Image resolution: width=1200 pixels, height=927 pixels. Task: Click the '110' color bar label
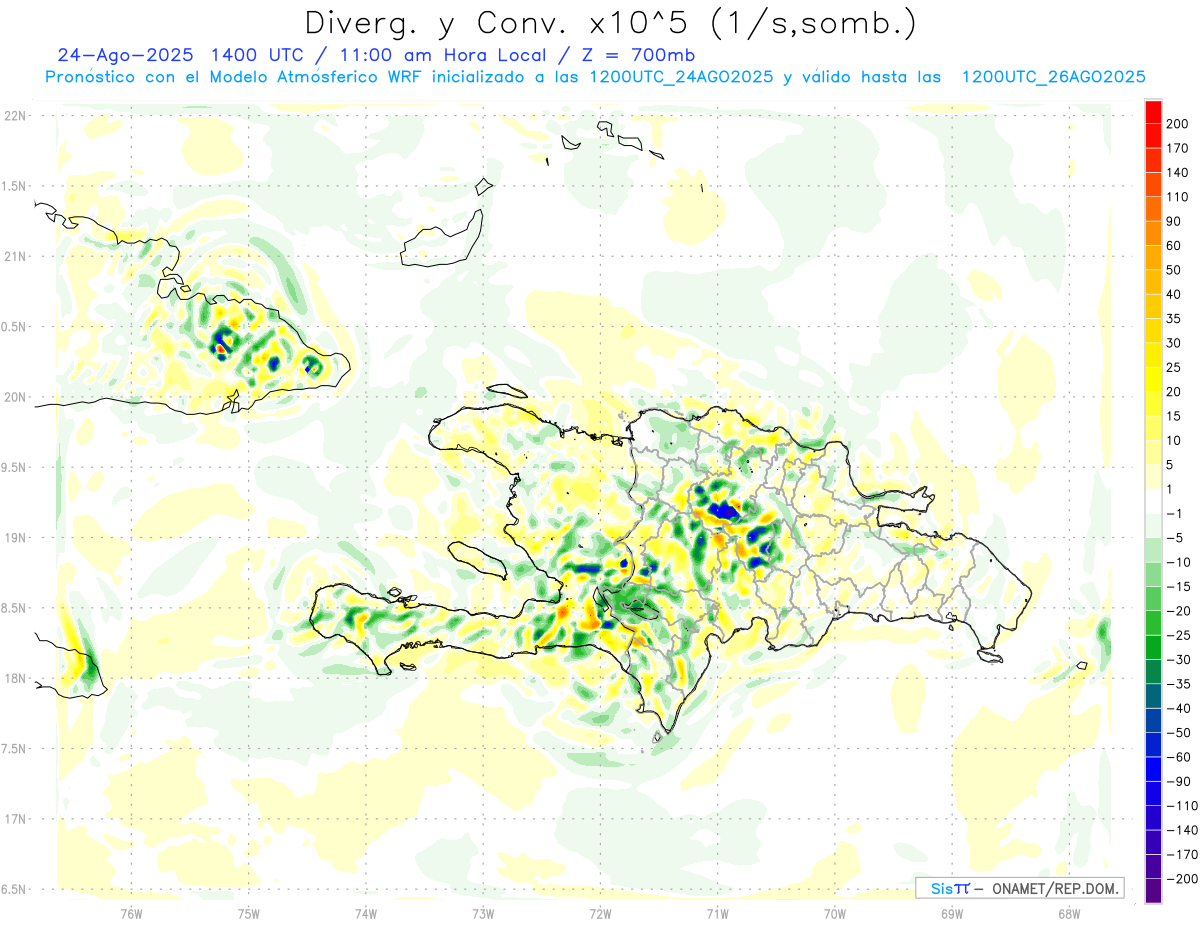(1179, 197)
